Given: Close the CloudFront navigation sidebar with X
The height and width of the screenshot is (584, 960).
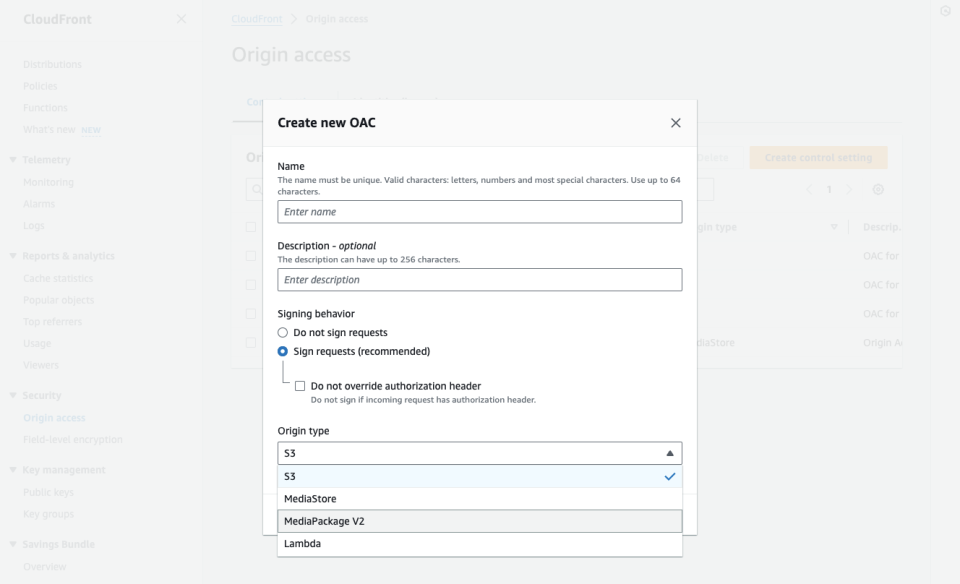Looking at the screenshot, I should coord(180,18).
